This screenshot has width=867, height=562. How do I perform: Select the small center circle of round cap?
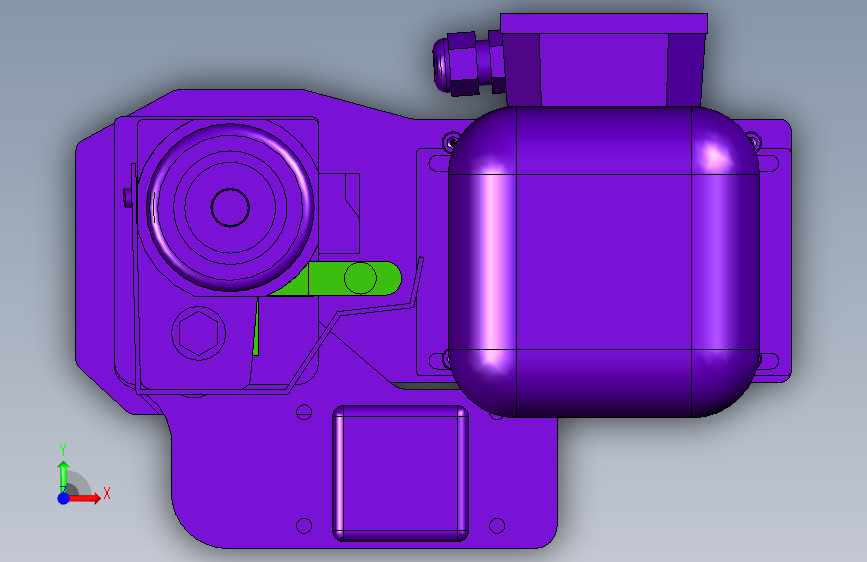[x=230, y=207]
